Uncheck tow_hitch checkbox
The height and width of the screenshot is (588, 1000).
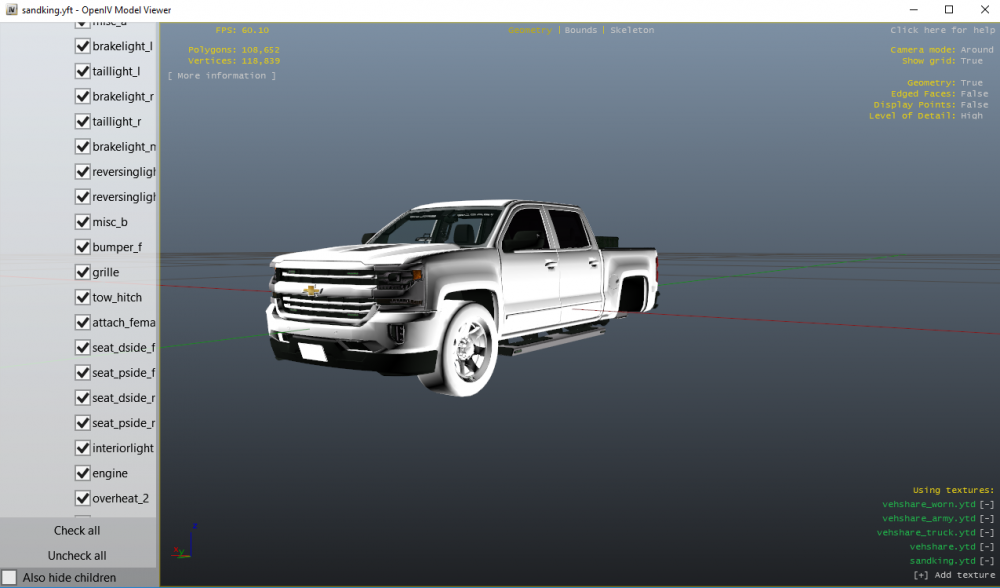coord(82,297)
